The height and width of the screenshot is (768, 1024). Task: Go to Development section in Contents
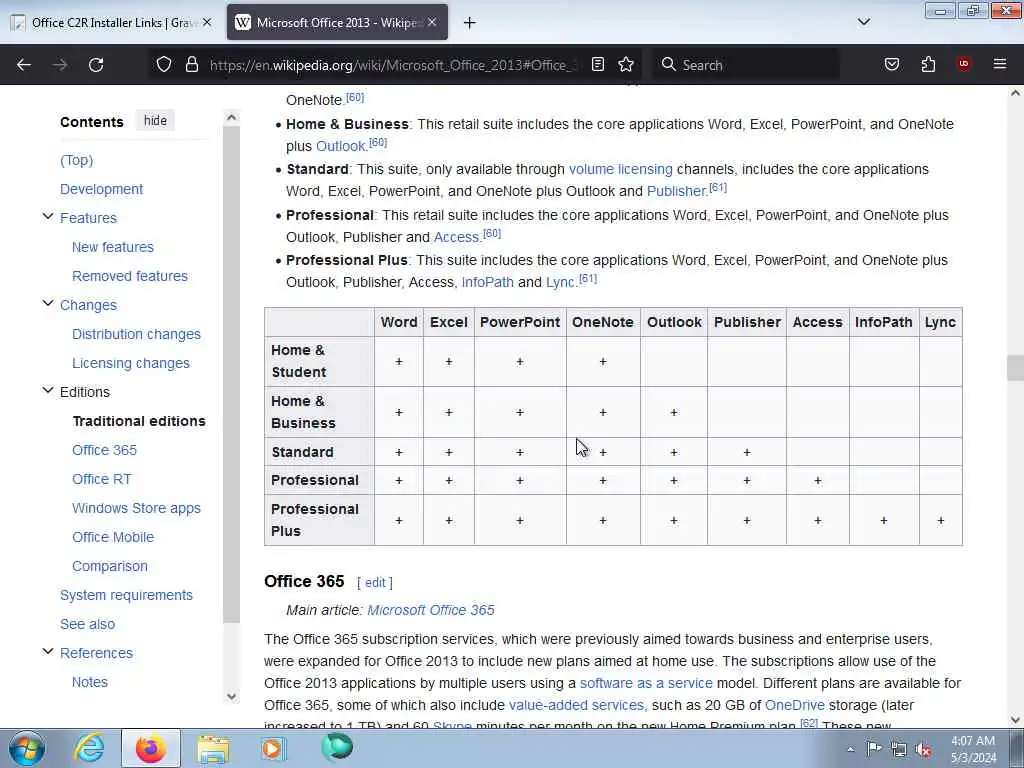click(101, 189)
